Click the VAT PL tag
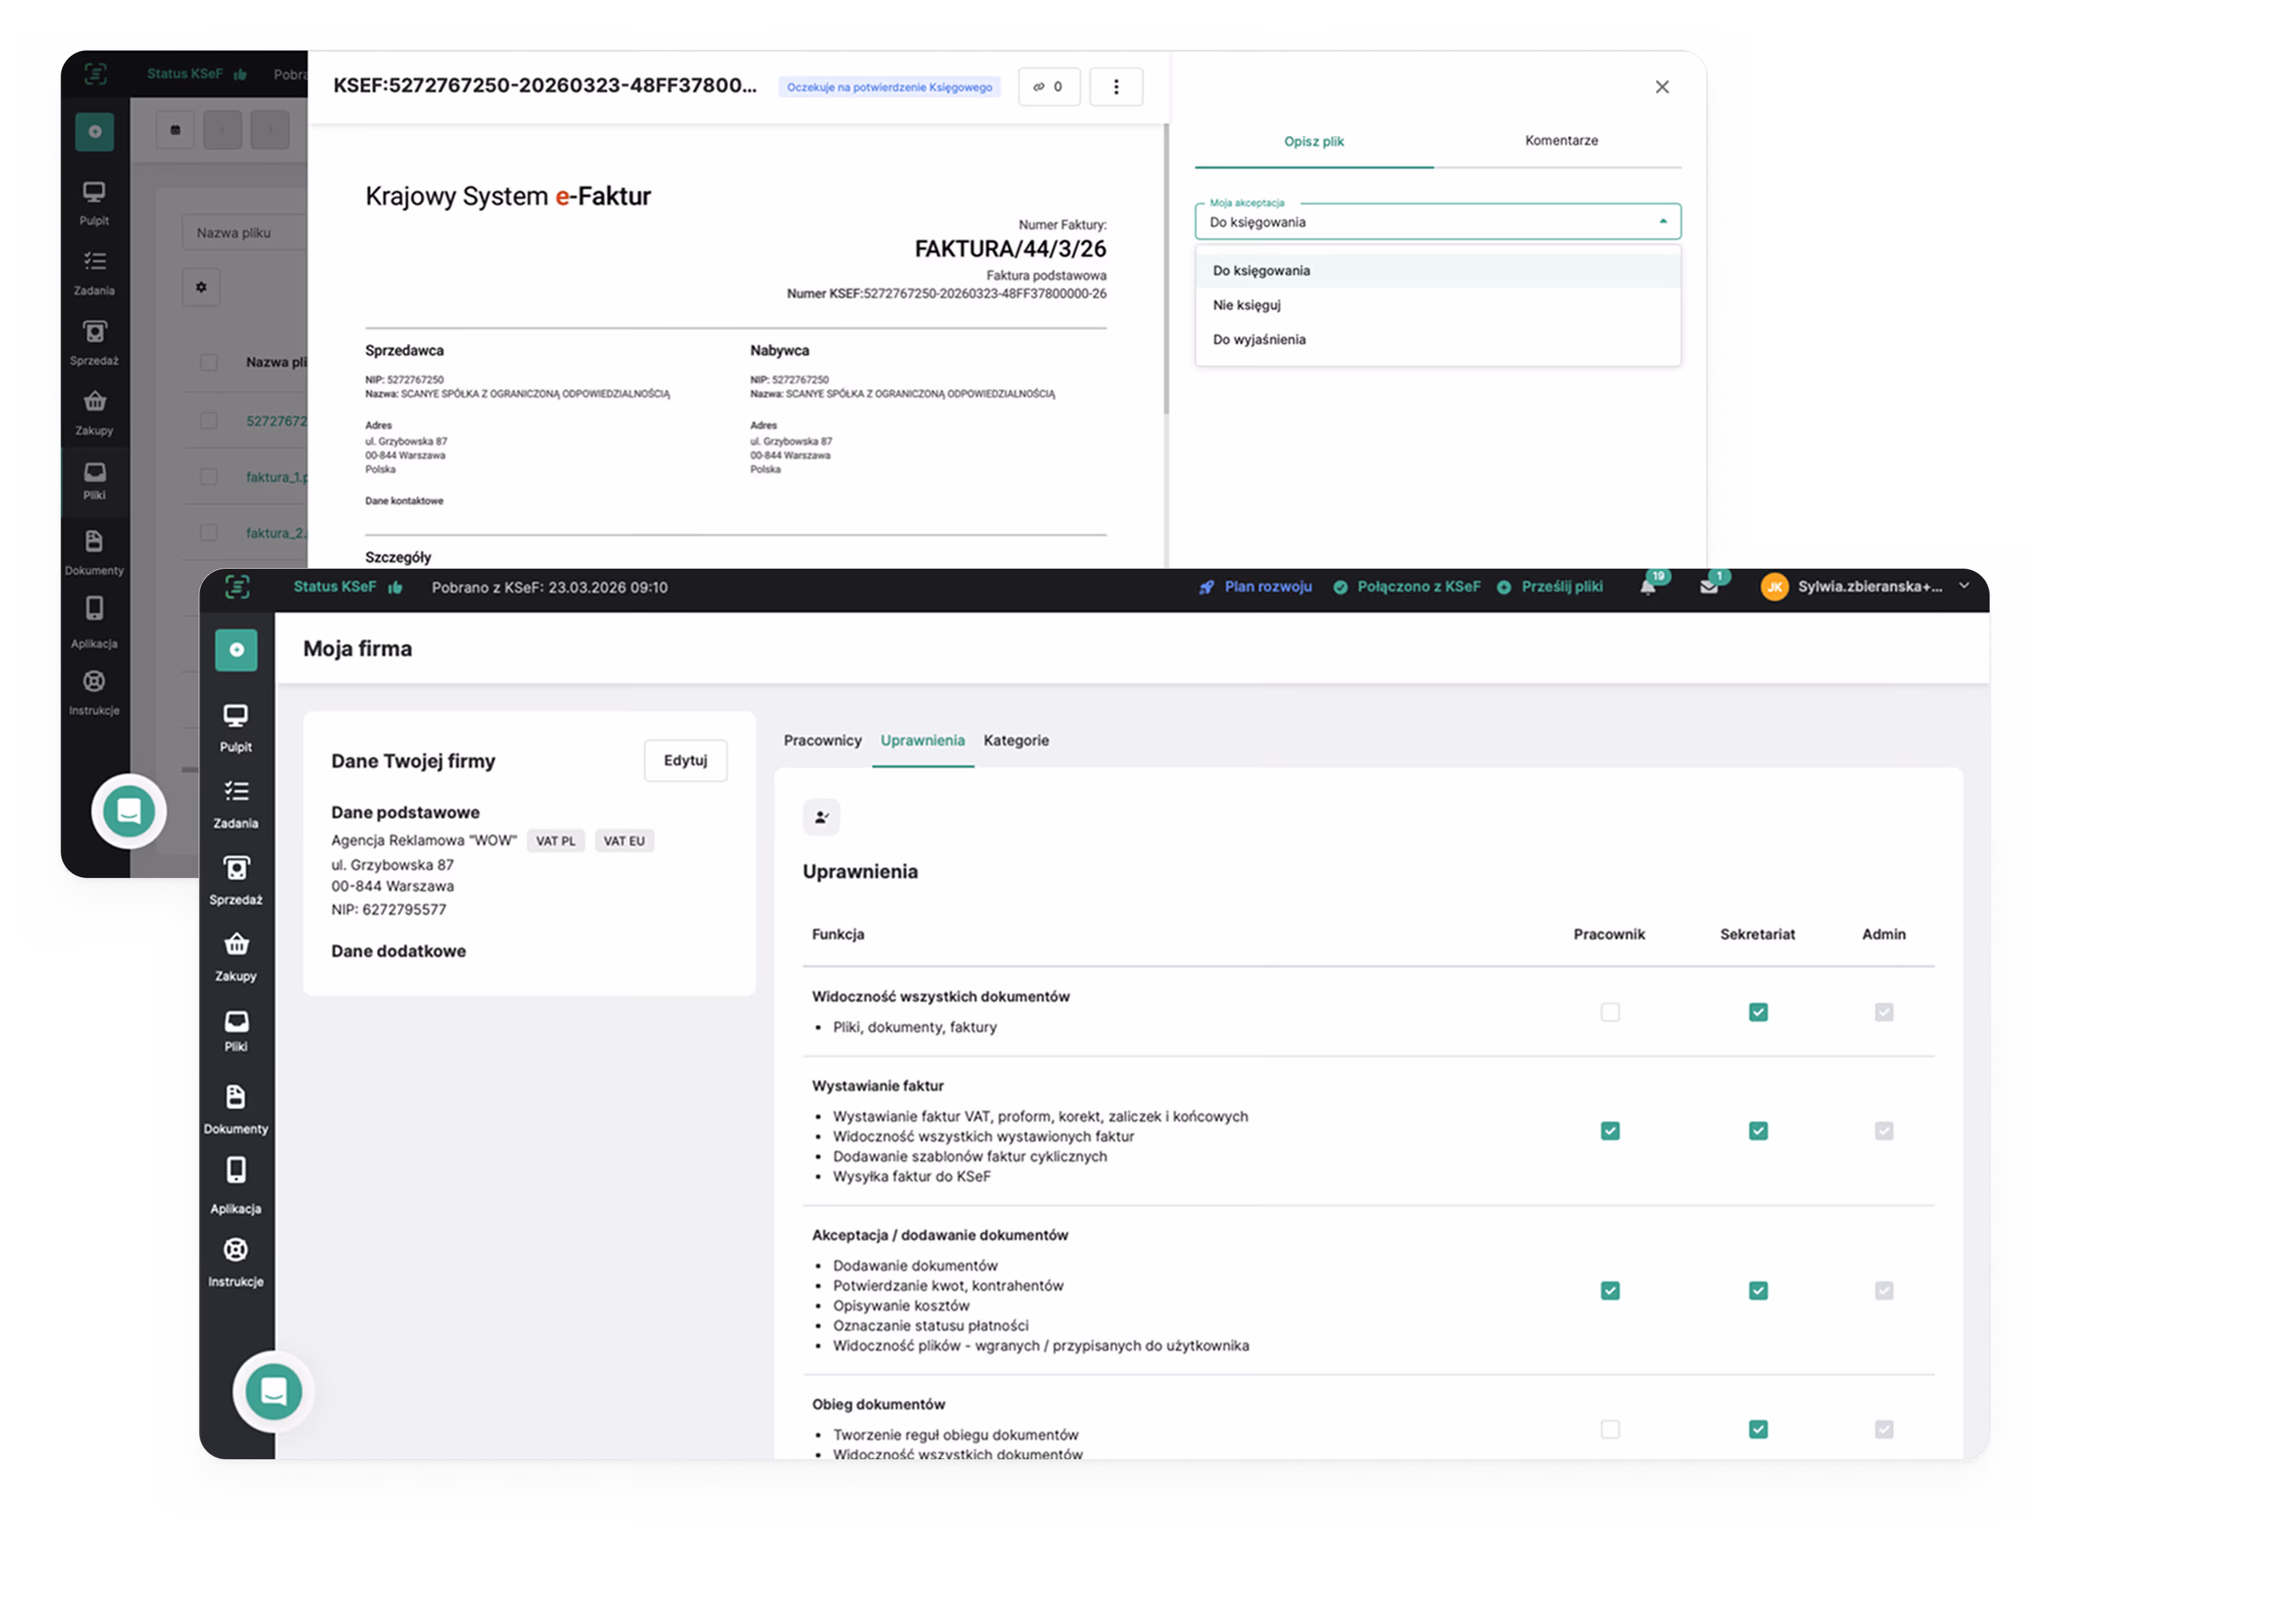This screenshot has height=1624, width=2271. point(555,841)
